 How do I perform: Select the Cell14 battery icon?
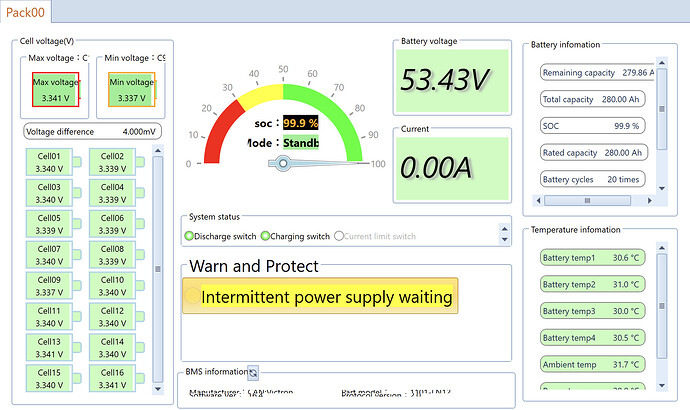117,348
